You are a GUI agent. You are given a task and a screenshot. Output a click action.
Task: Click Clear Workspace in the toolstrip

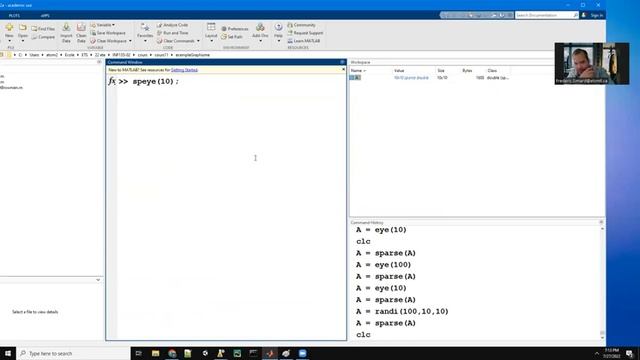(109, 41)
